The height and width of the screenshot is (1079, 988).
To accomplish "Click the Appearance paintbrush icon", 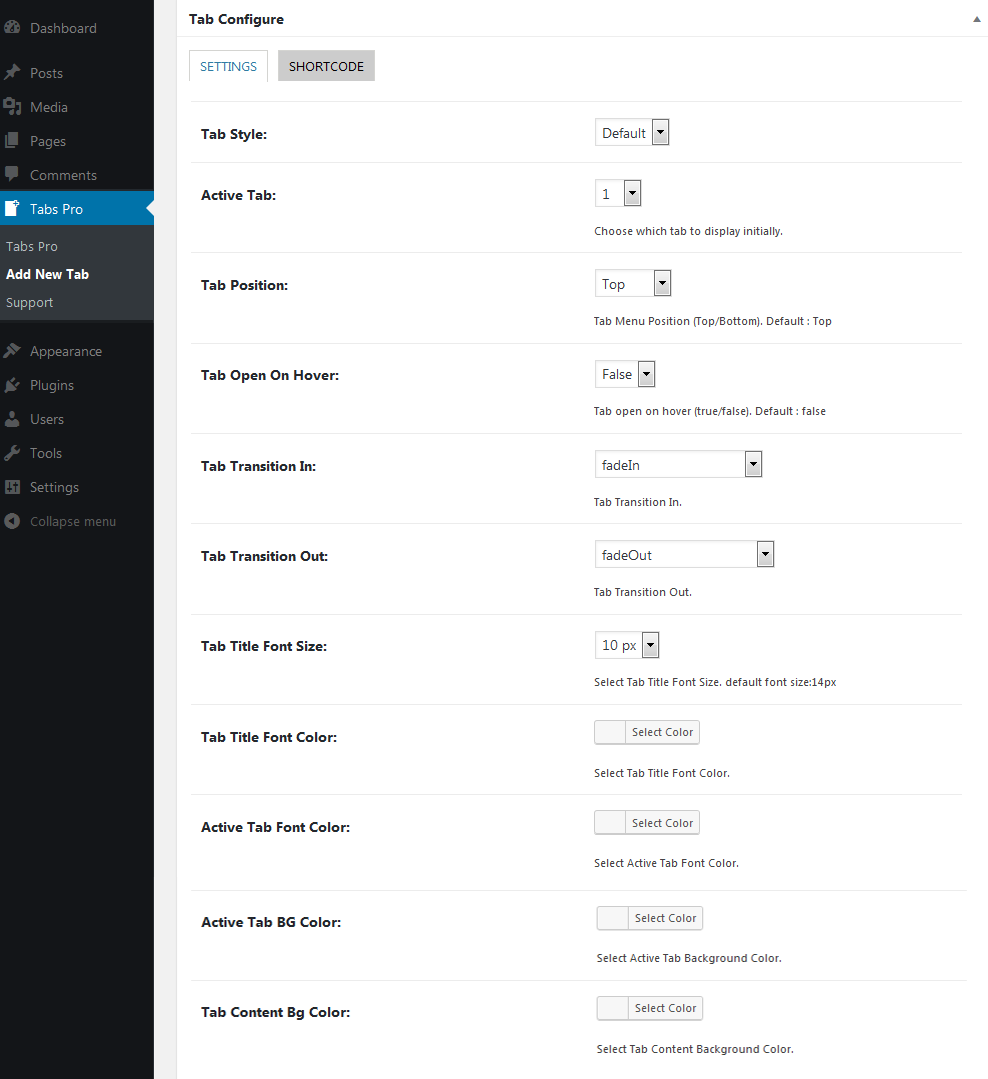I will 12,350.
